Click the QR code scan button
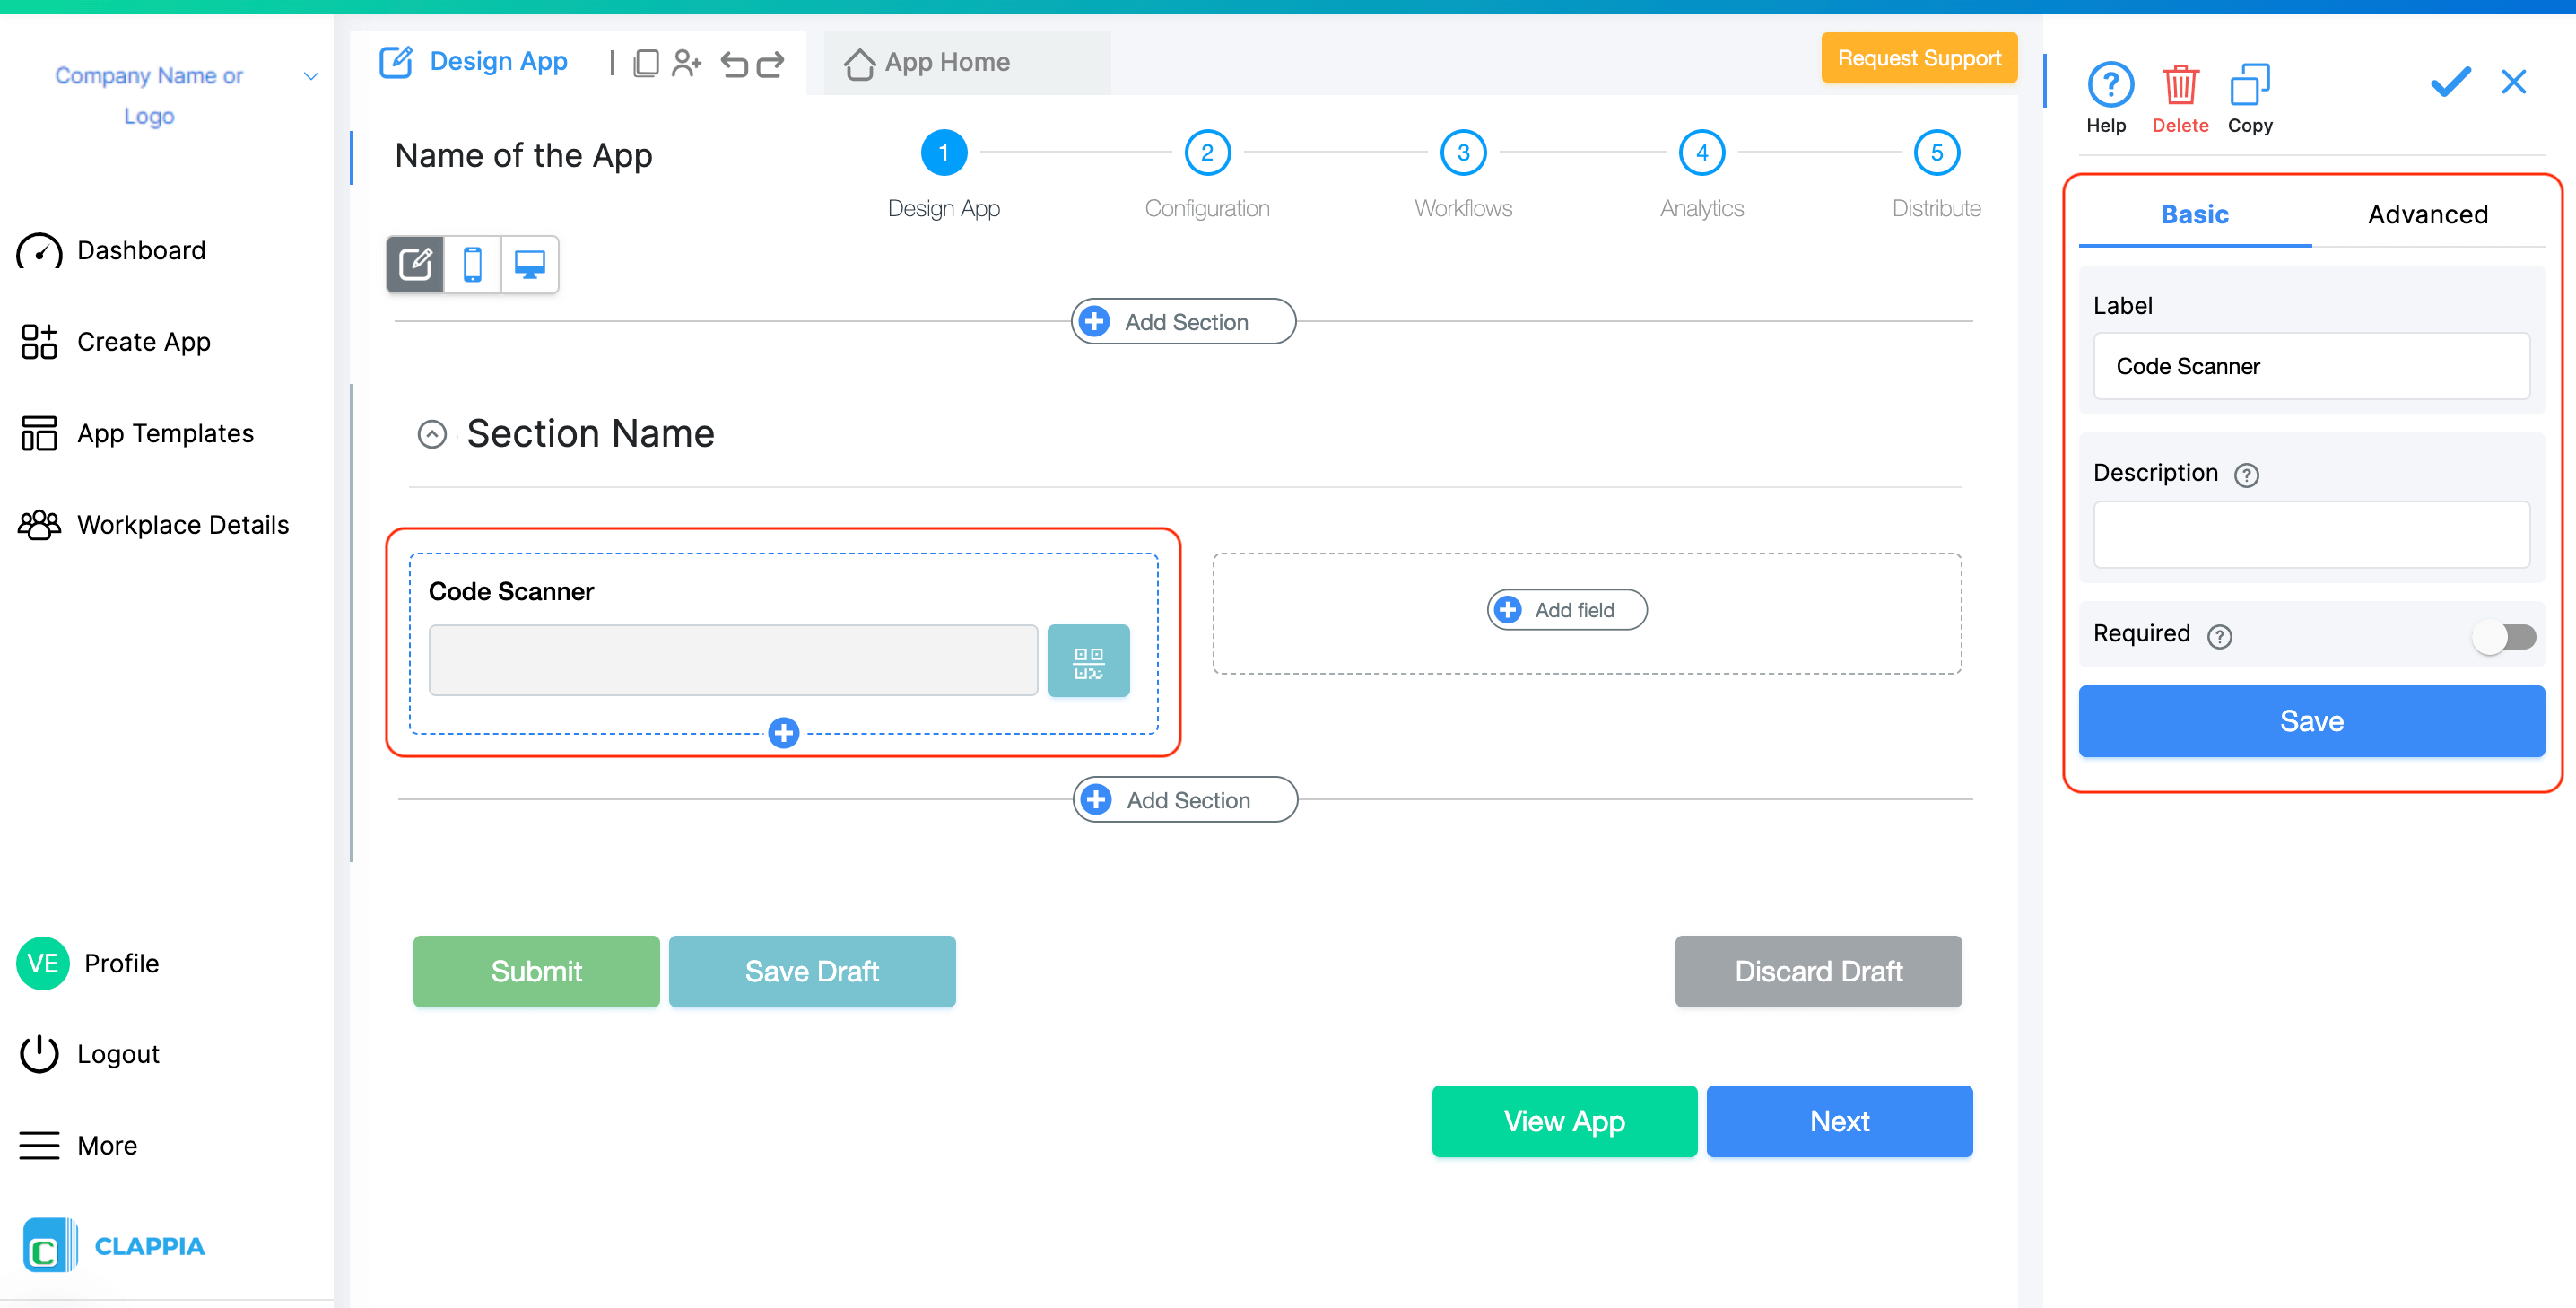Screen dimensions: 2576x1308 1087,661
